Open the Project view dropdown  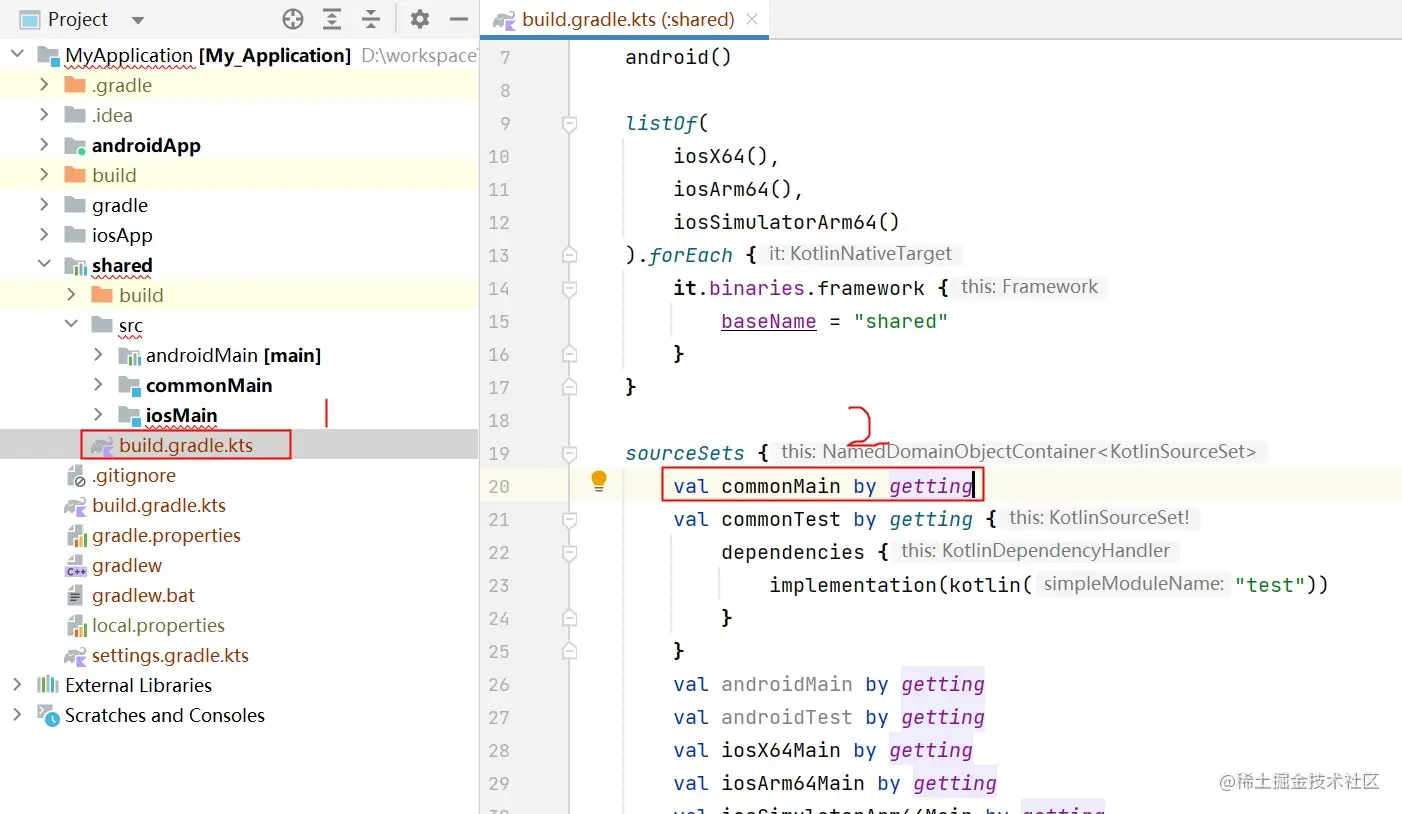(137, 19)
